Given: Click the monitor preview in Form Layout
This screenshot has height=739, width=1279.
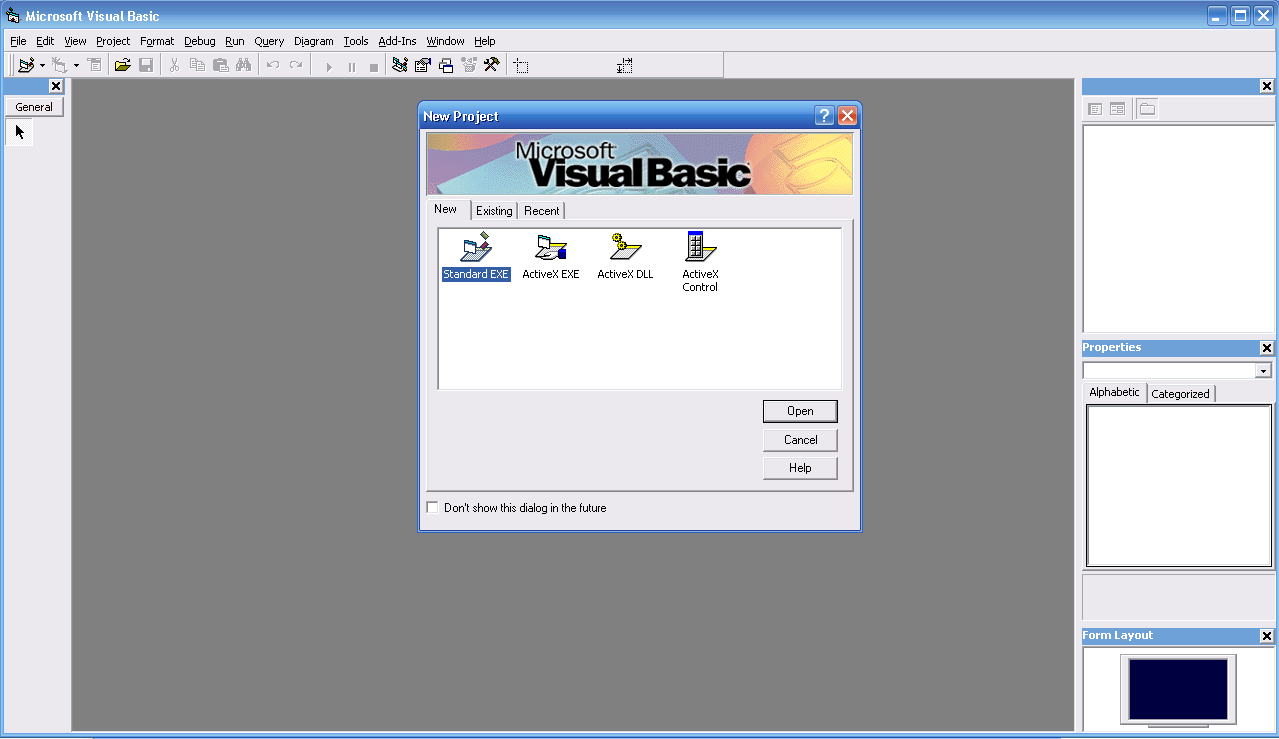Looking at the screenshot, I should 1178,689.
